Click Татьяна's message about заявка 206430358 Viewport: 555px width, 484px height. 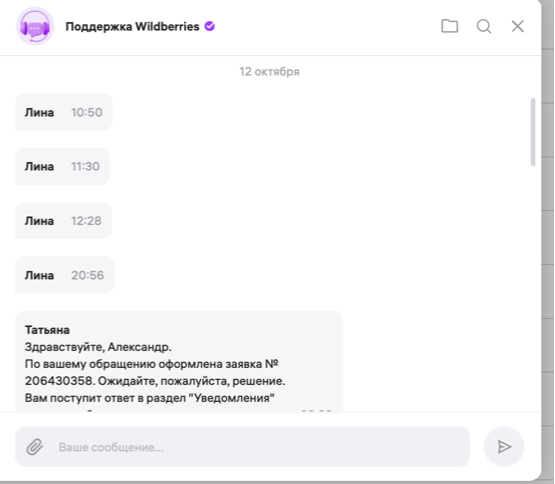click(x=179, y=361)
